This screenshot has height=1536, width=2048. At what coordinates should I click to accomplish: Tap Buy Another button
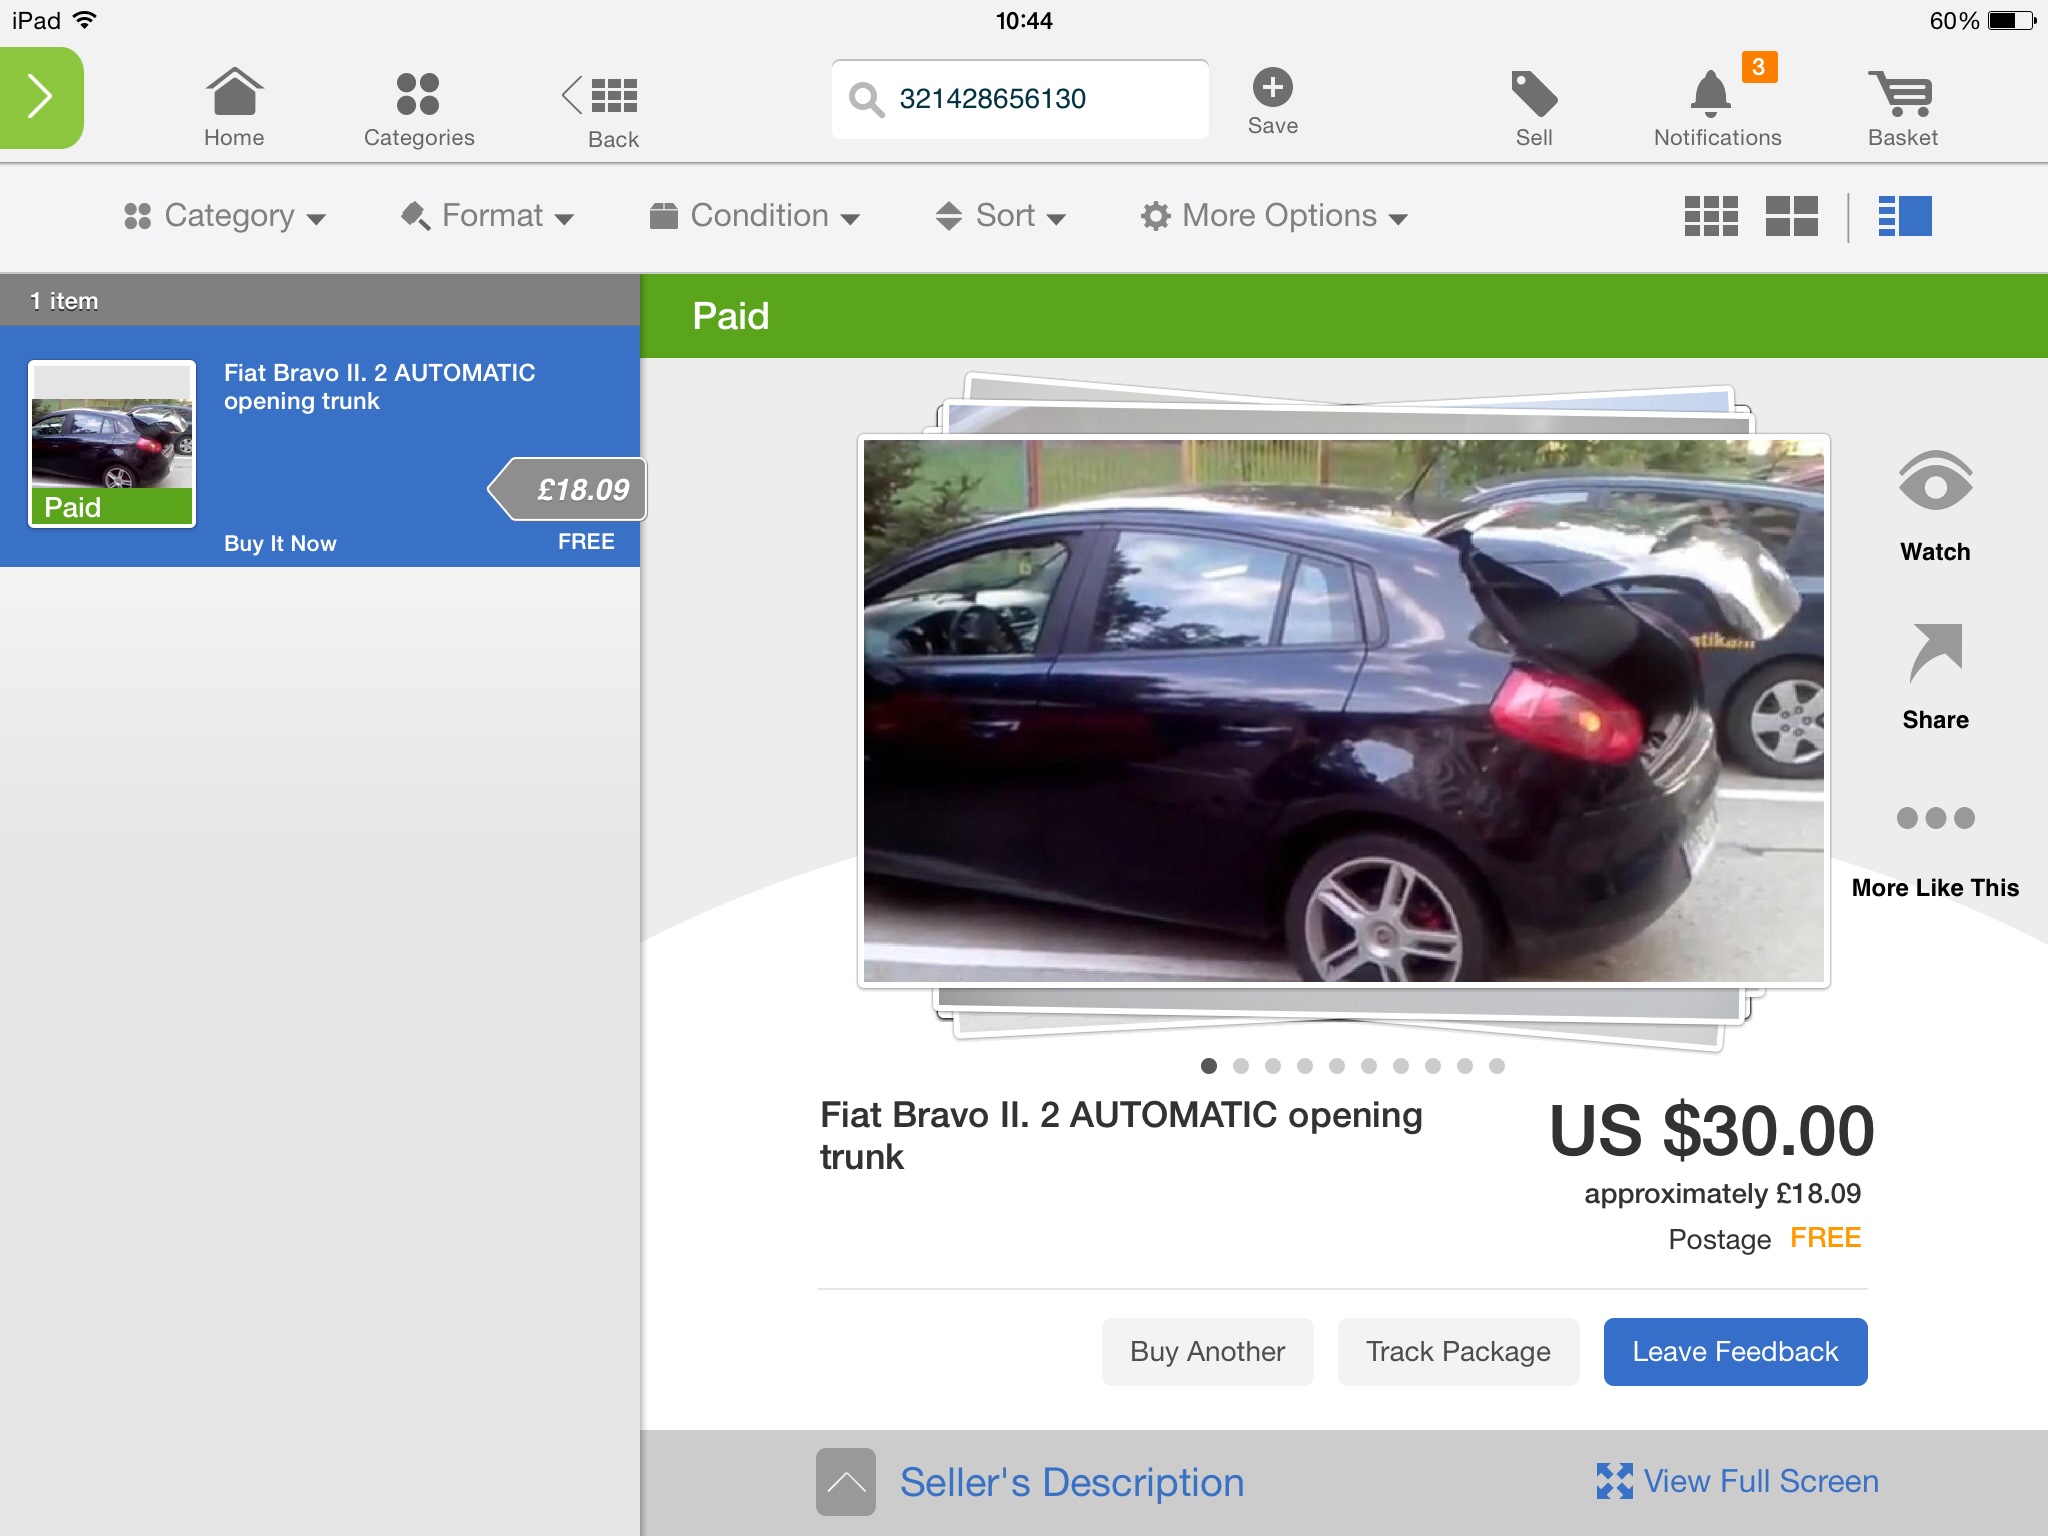(1207, 1352)
